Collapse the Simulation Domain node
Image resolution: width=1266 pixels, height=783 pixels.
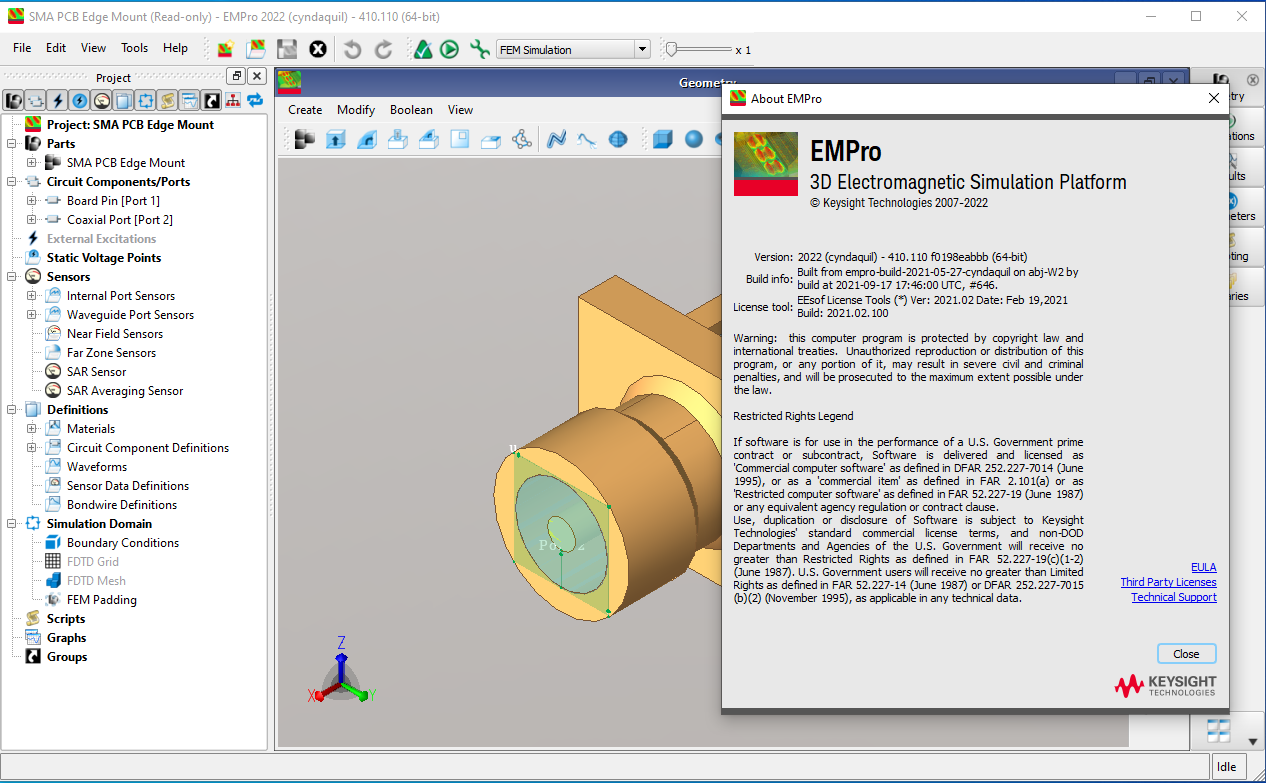click(x=12, y=524)
